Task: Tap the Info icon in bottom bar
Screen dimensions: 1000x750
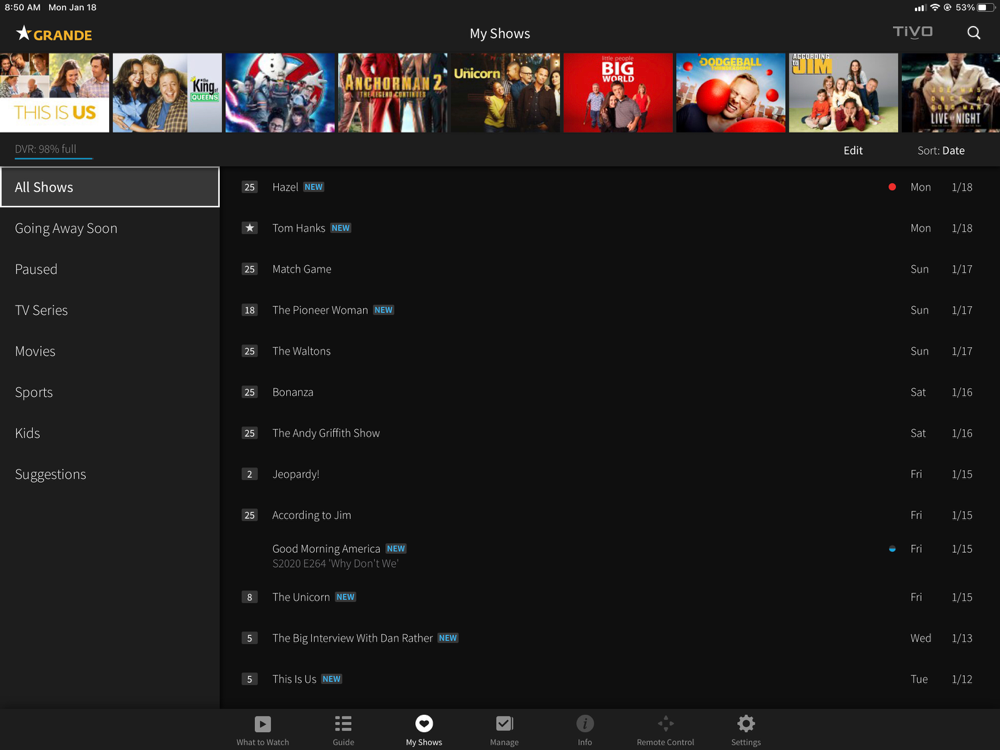Action: (x=585, y=724)
